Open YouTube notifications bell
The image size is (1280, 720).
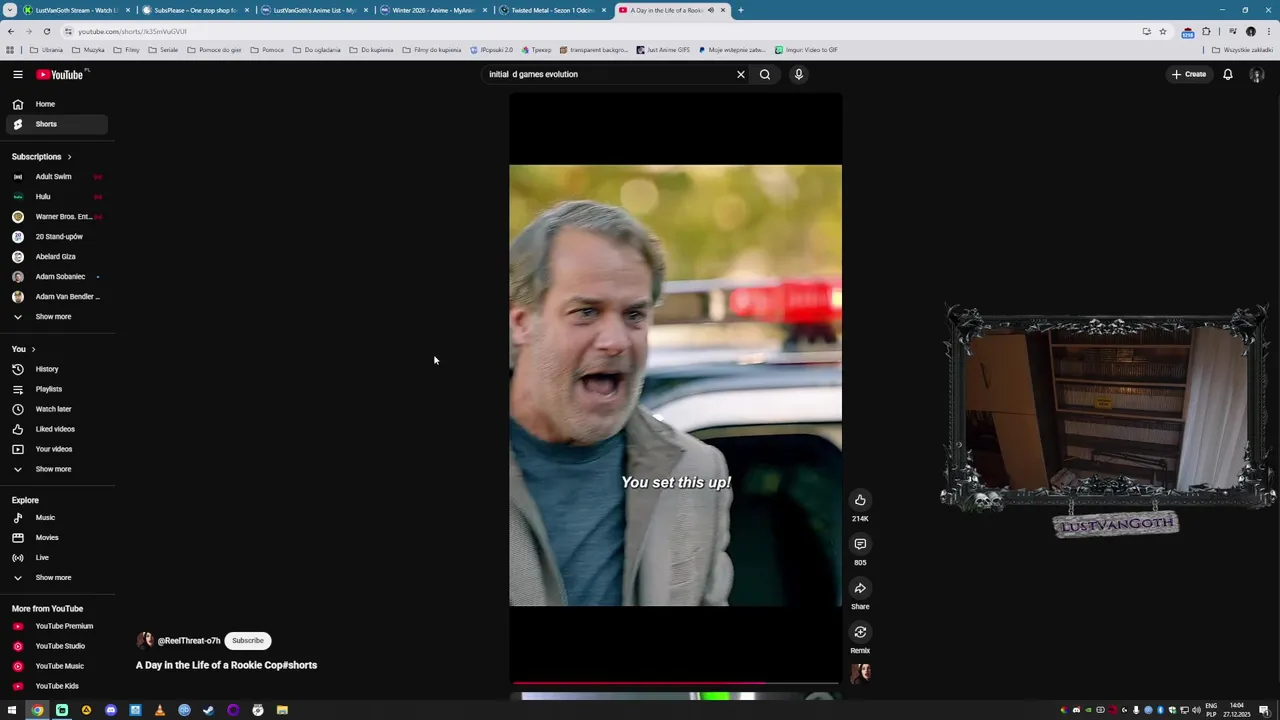click(x=1228, y=74)
